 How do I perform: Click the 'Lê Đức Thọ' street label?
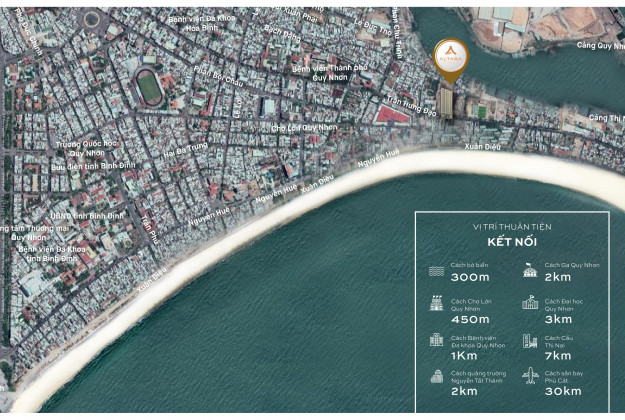373,27
